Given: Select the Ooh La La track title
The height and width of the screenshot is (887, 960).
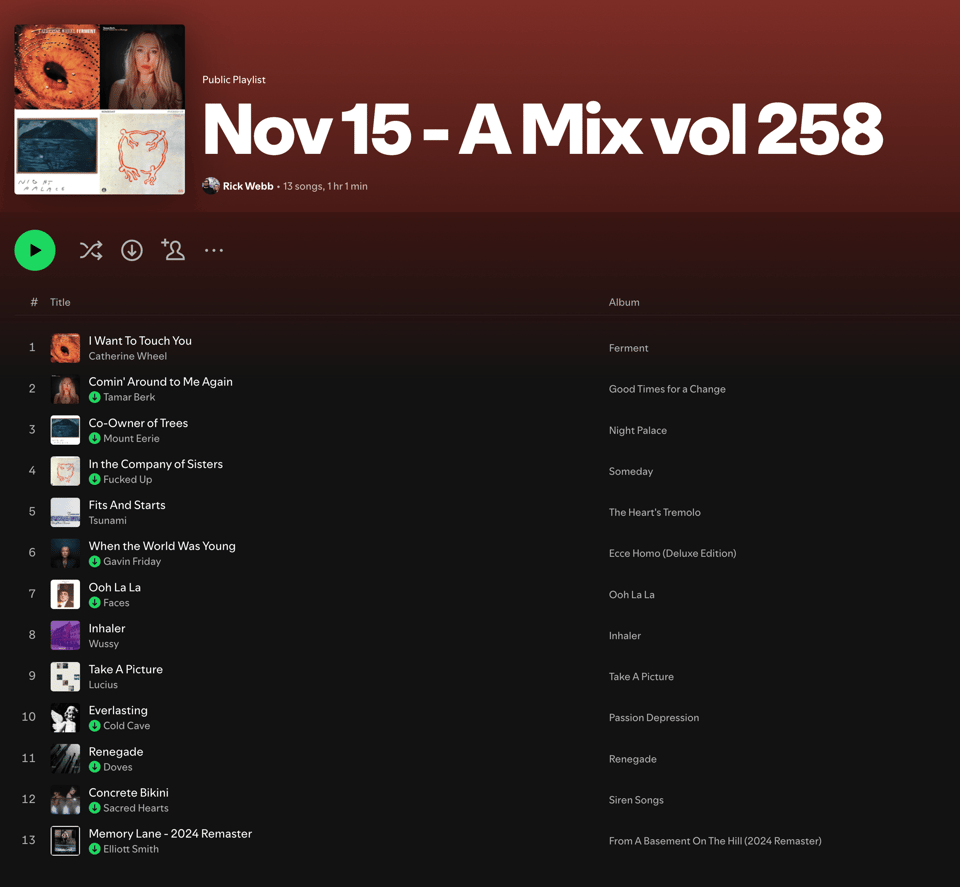Looking at the screenshot, I should (114, 587).
